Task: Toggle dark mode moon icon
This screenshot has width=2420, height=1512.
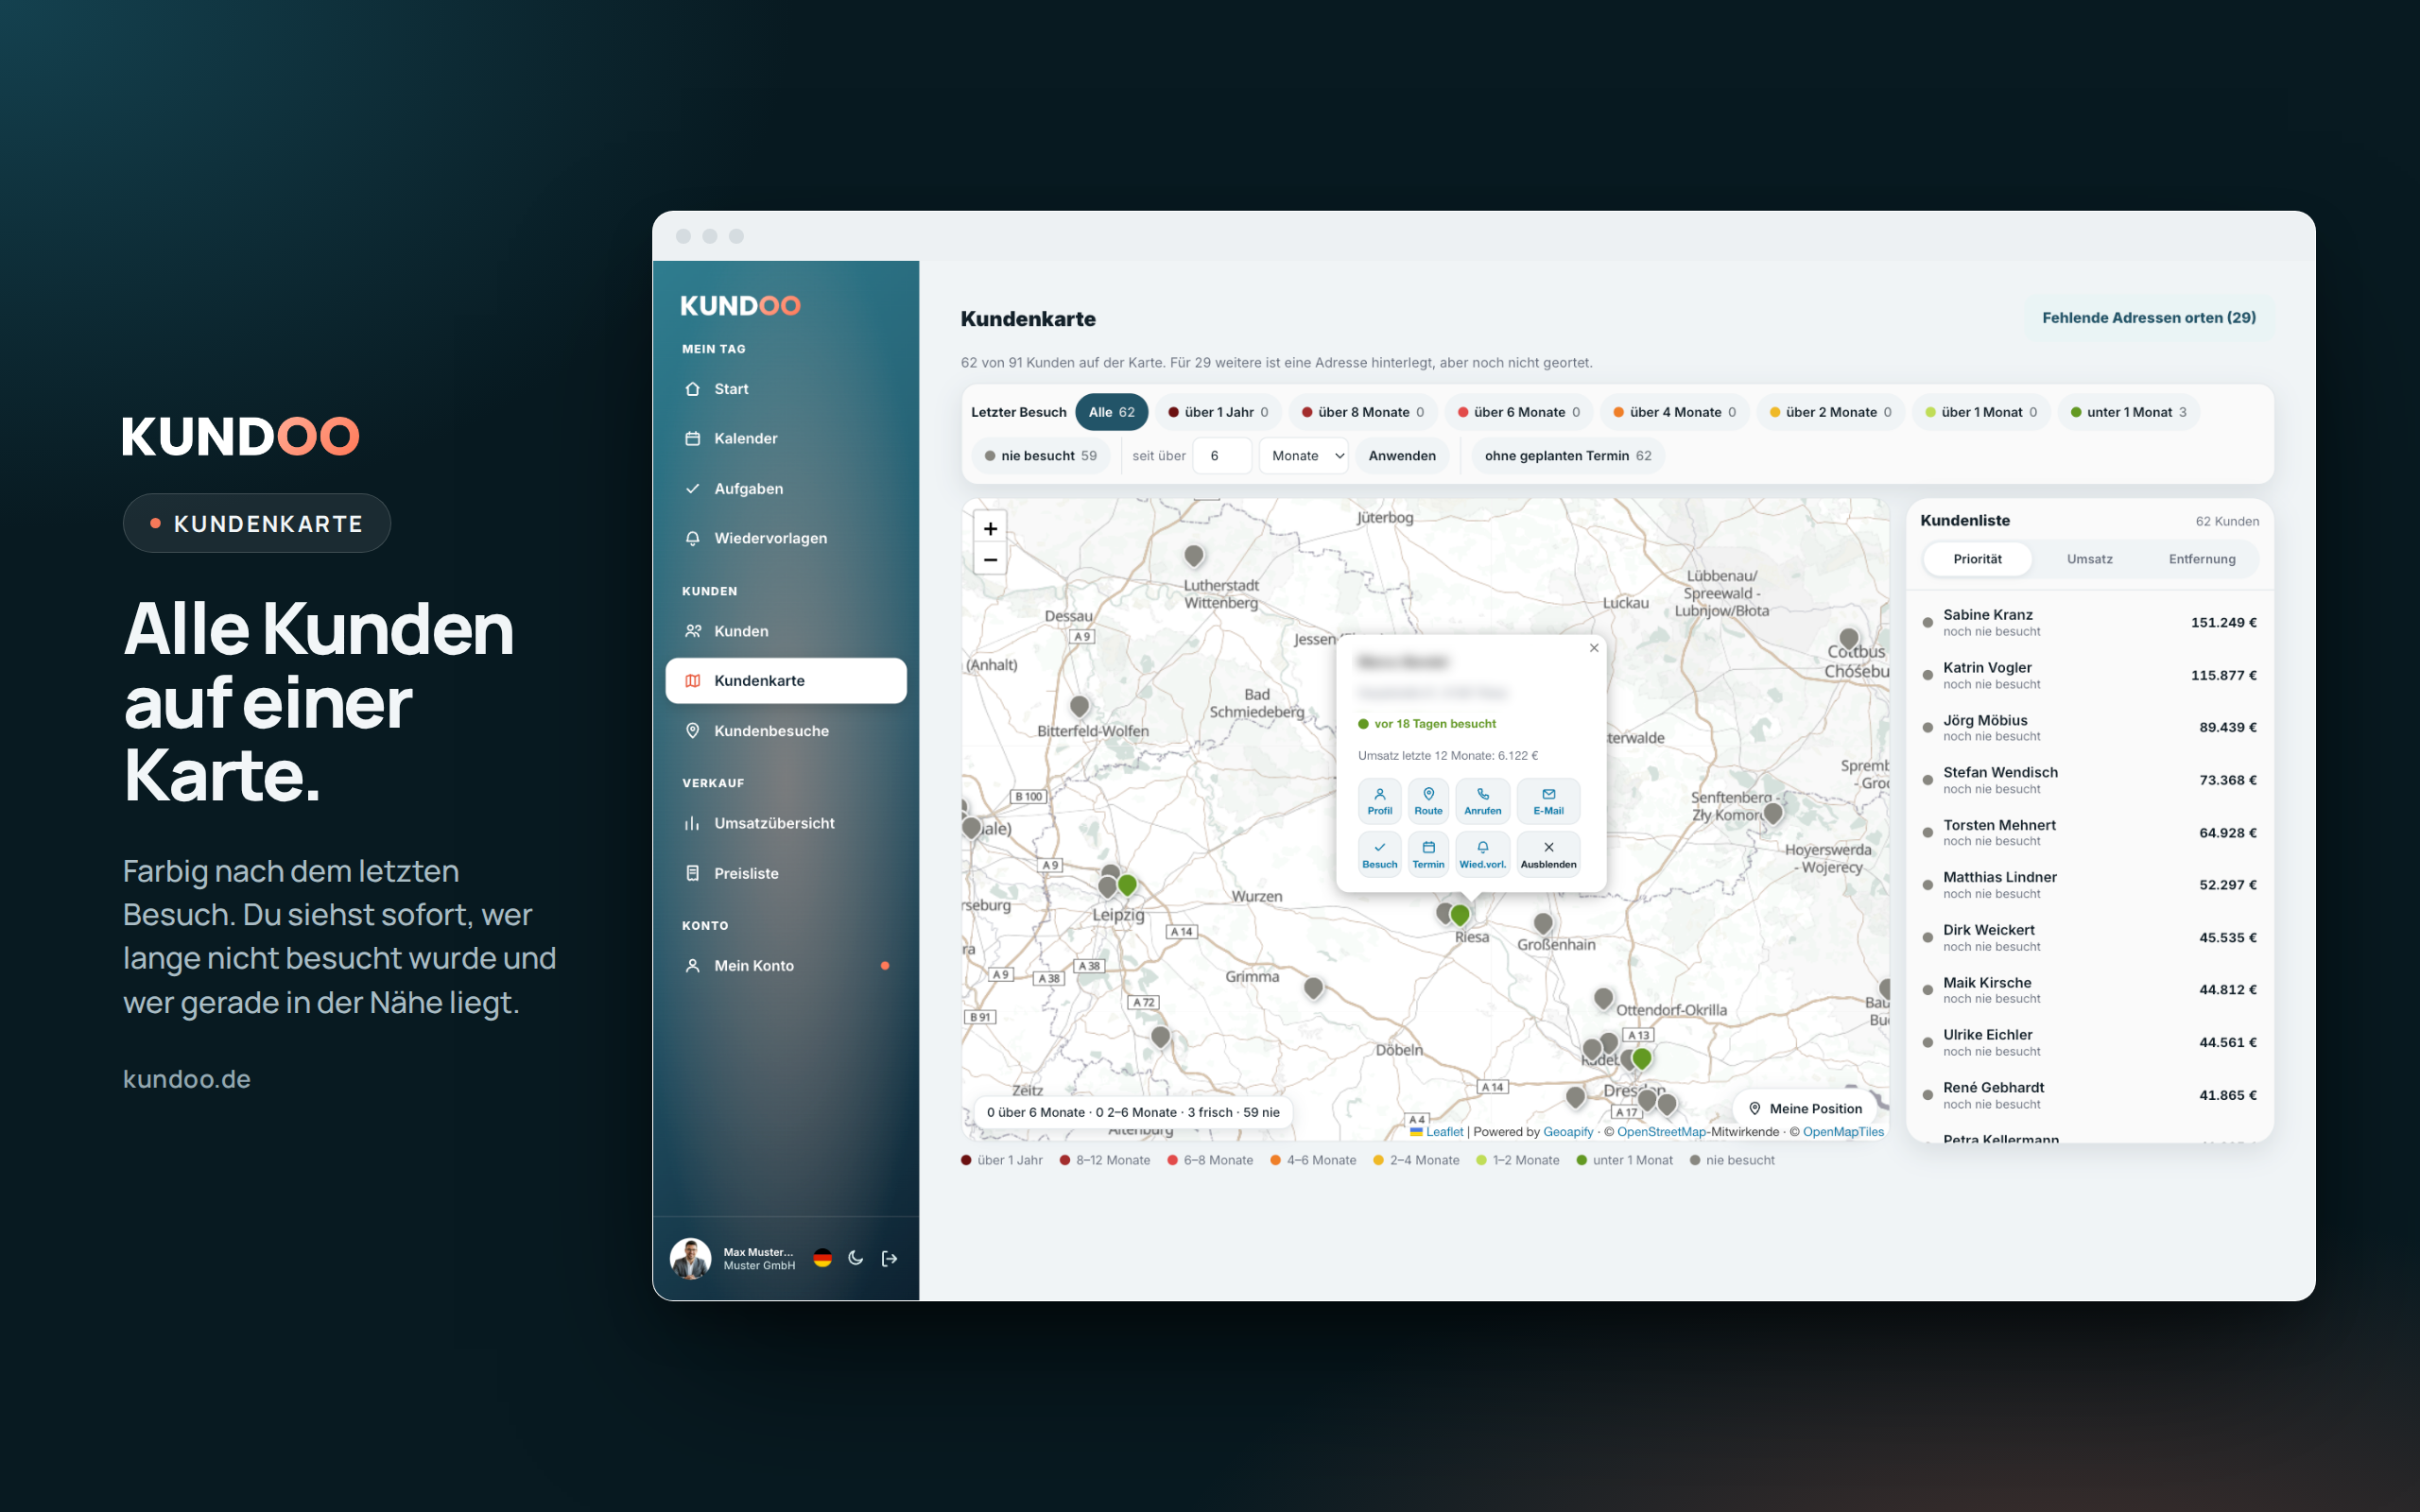Action: coord(856,1258)
